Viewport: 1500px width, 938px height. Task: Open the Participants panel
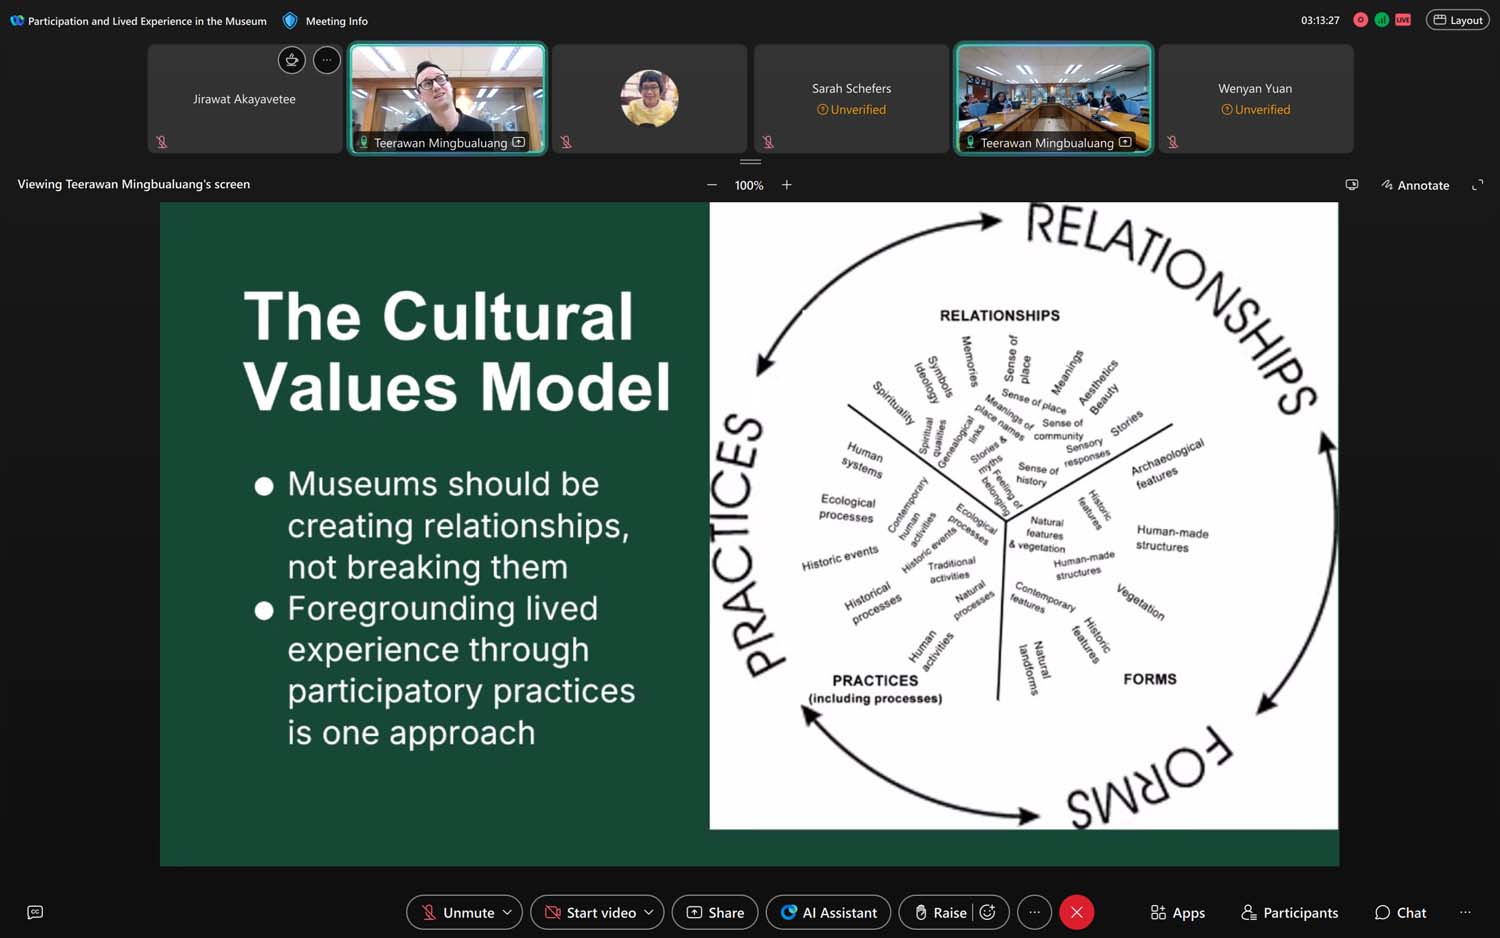point(1289,912)
